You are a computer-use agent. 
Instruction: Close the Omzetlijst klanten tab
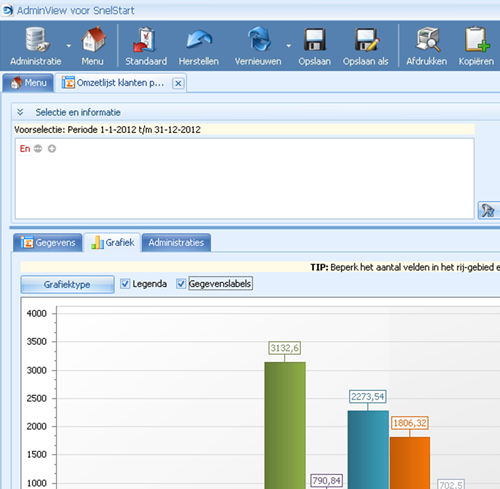click(x=178, y=83)
